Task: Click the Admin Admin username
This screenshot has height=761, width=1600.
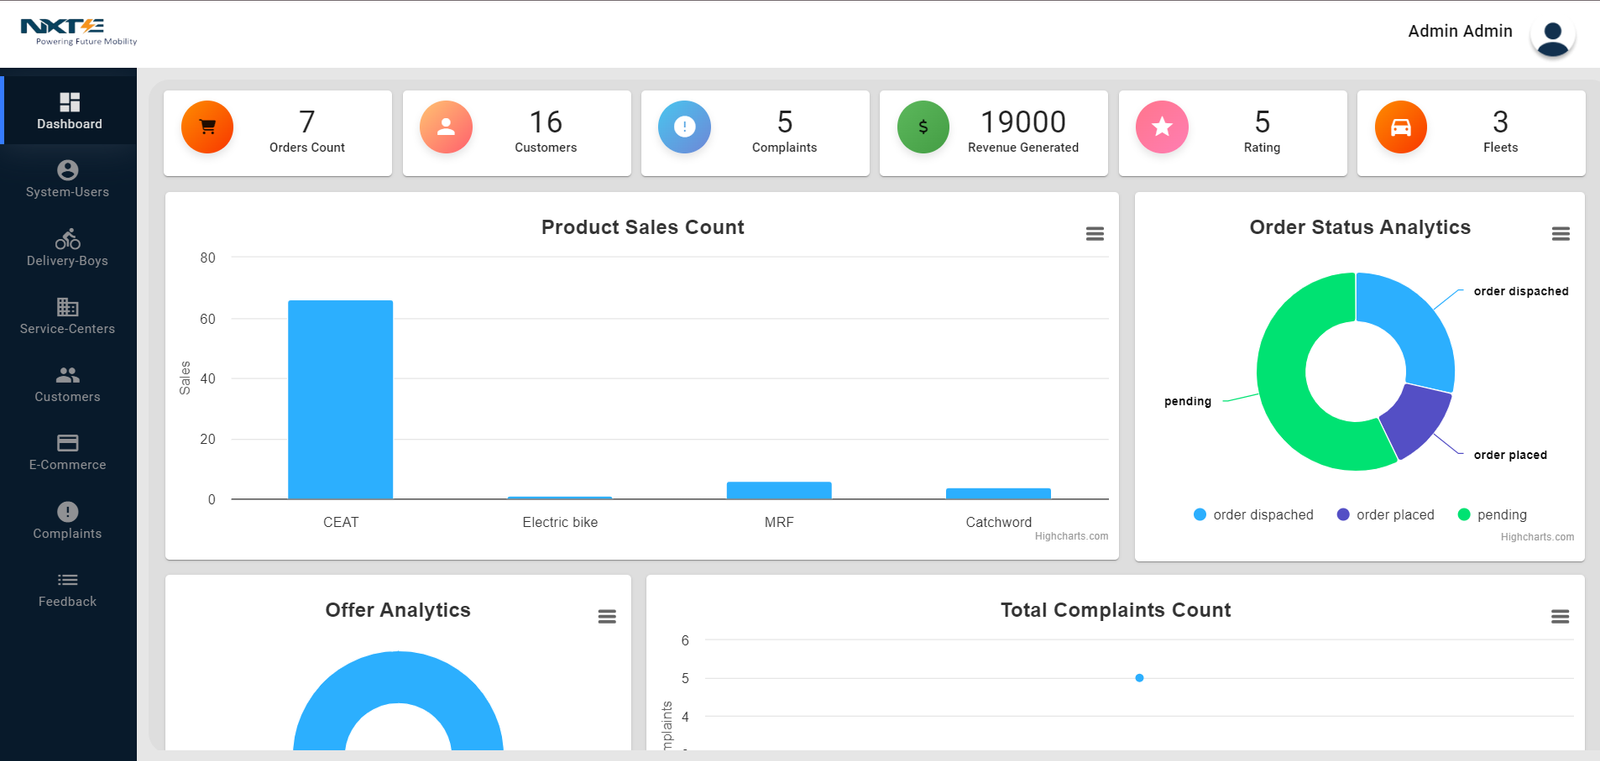Action: [1460, 31]
